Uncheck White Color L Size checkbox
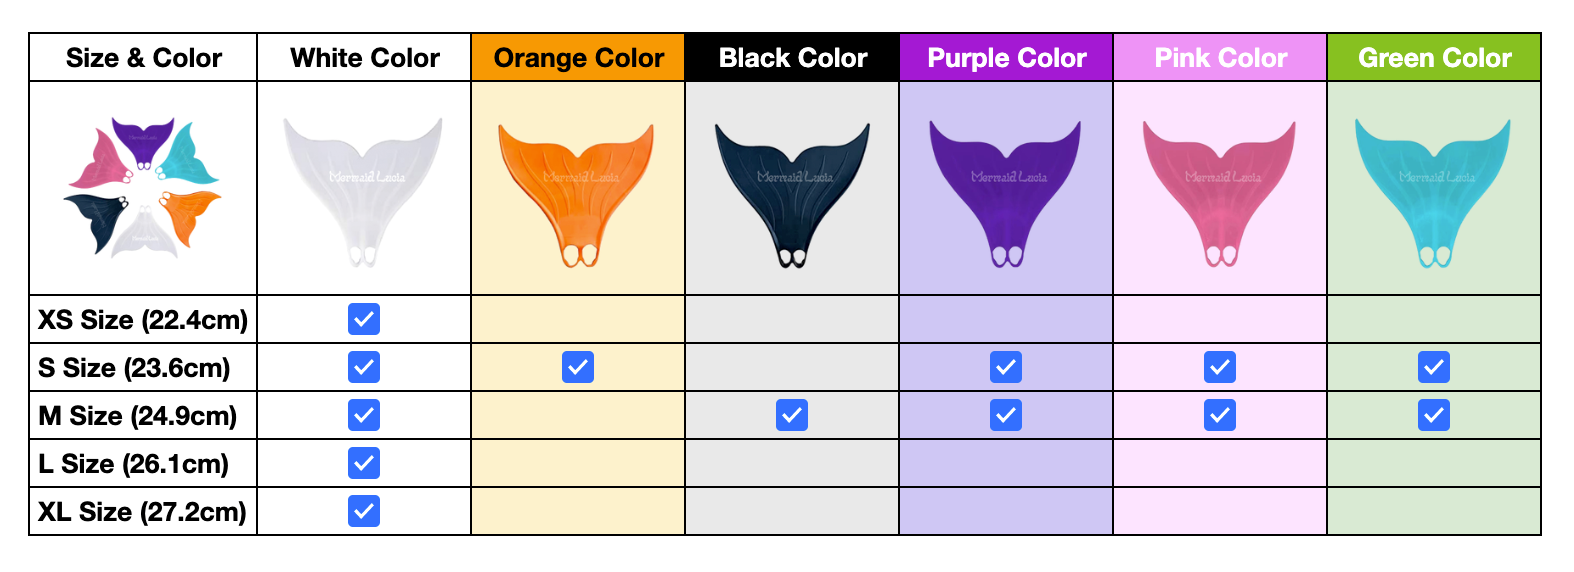The height and width of the screenshot is (572, 1574). point(364,463)
